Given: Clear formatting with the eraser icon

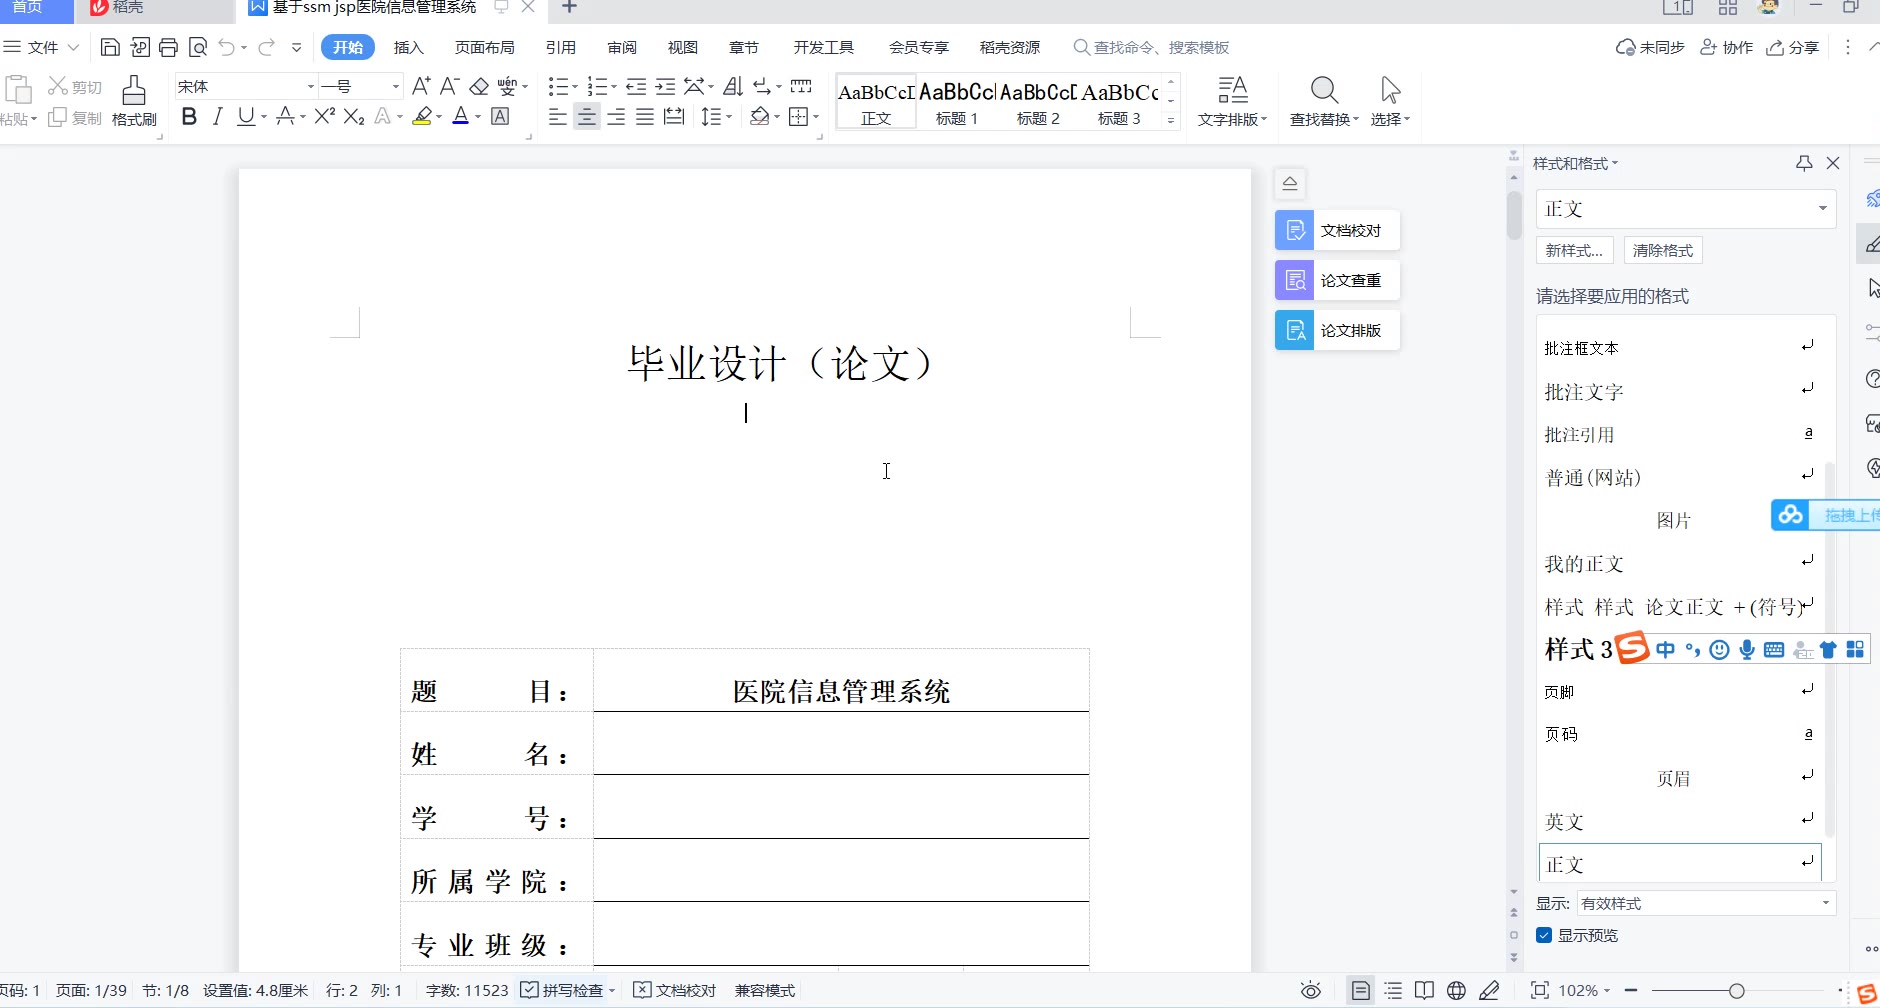Looking at the screenshot, I should tap(479, 86).
